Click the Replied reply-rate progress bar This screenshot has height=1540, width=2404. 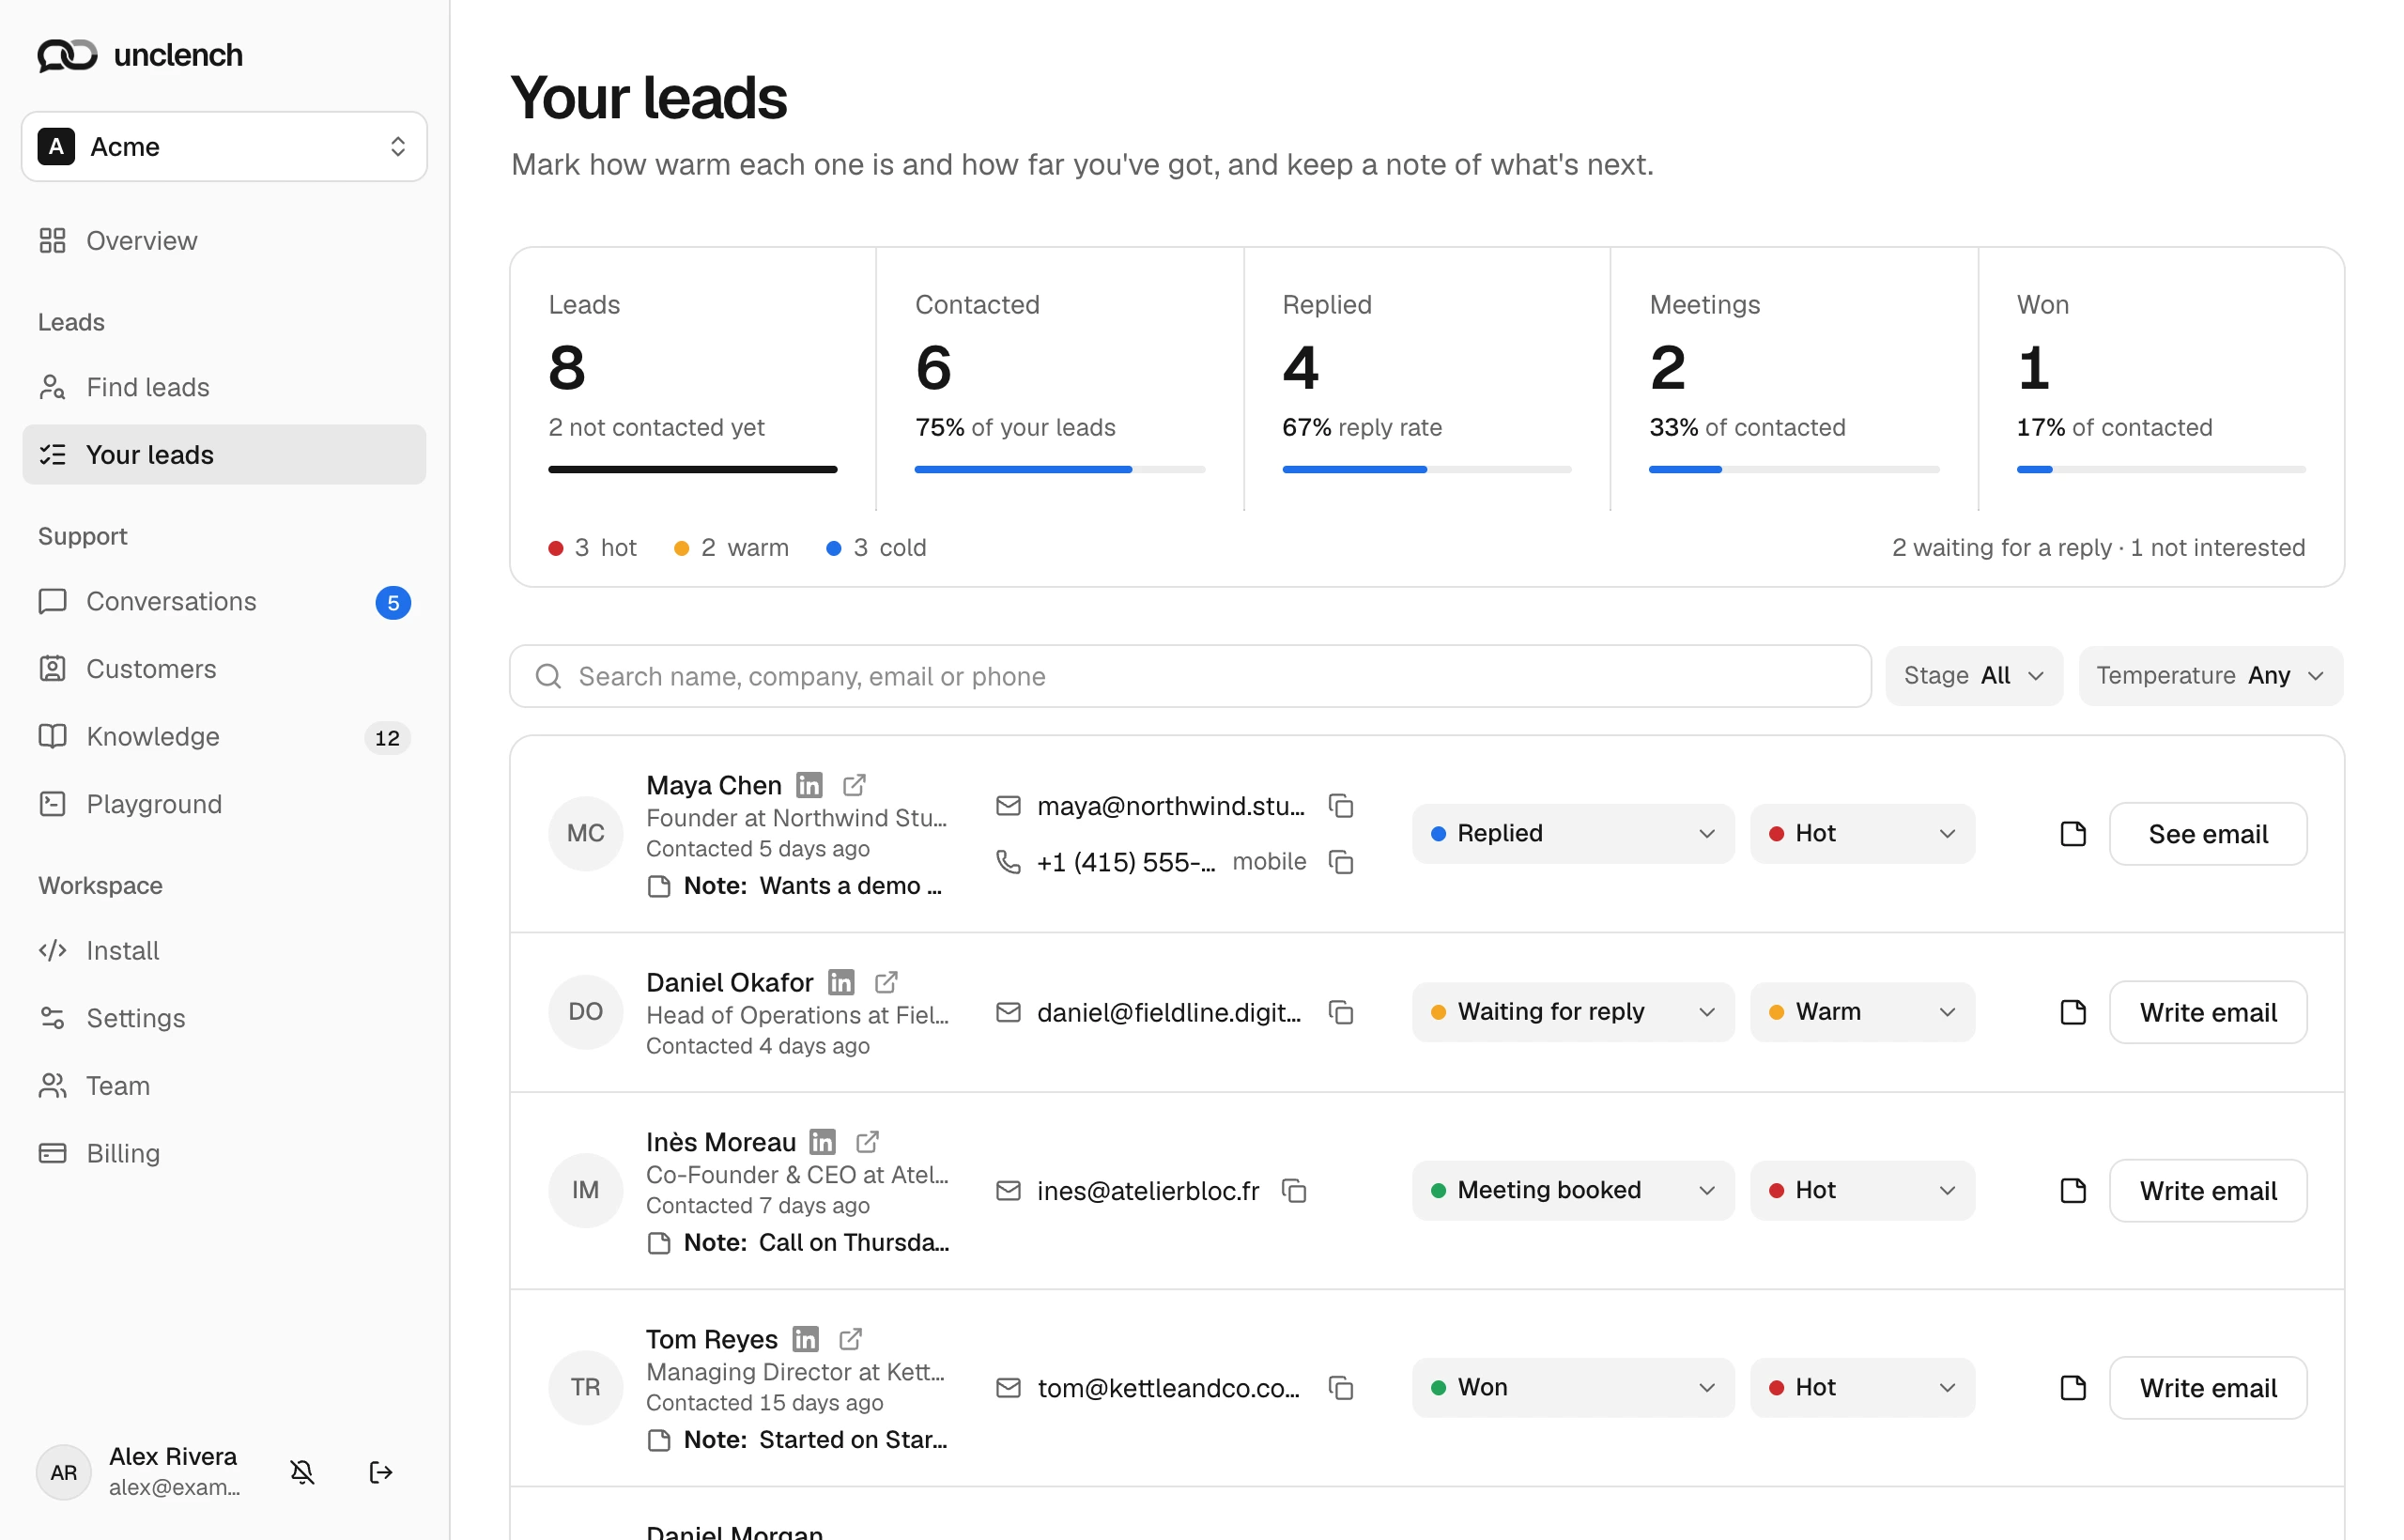coord(1427,469)
